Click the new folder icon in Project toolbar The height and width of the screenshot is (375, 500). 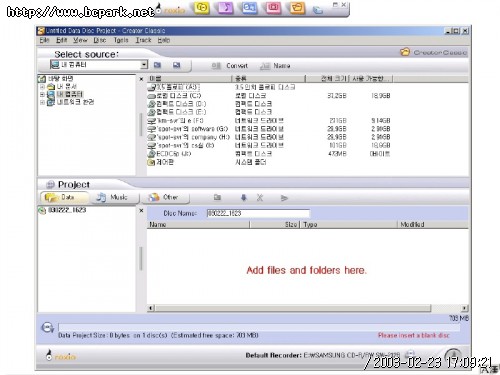217,197
